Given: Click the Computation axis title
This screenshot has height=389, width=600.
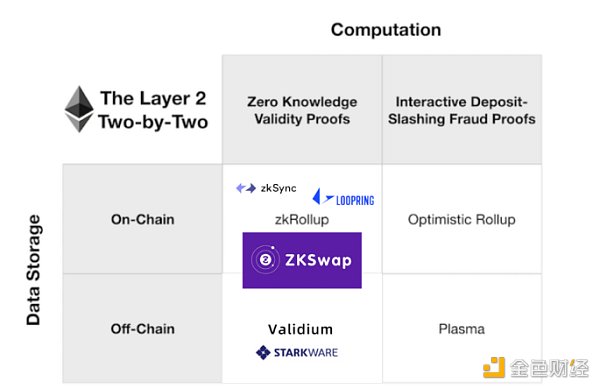Looking at the screenshot, I should tap(386, 30).
